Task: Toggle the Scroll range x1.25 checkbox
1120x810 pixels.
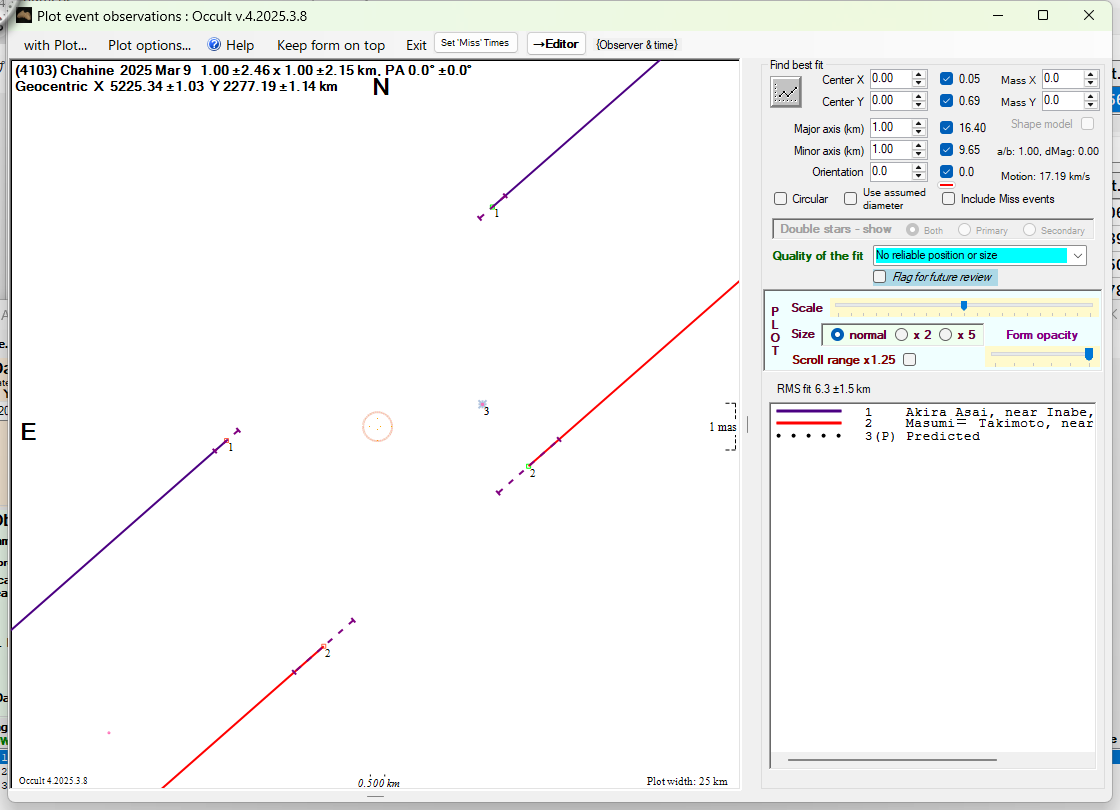Action: (909, 360)
